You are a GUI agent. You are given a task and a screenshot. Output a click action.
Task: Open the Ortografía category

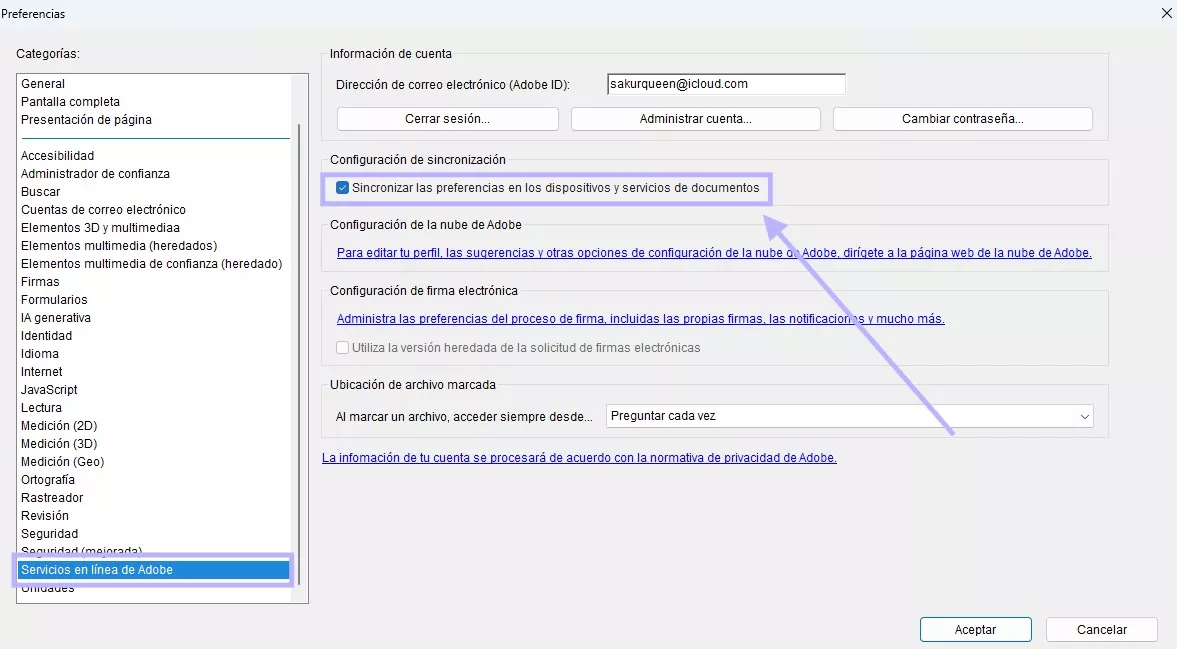coord(48,480)
